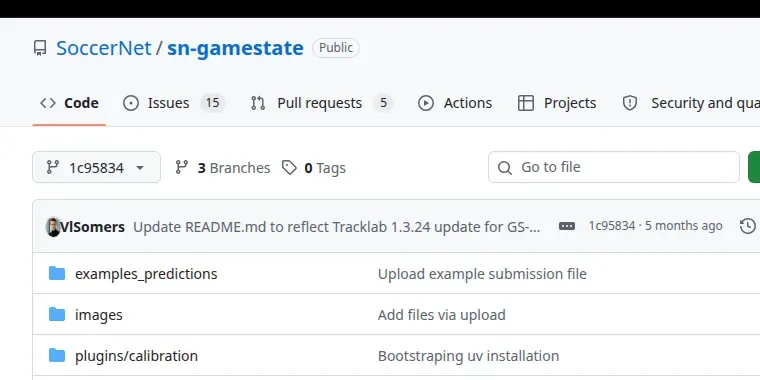Open the Issues tab
This screenshot has width=760, height=380.
tap(174, 103)
